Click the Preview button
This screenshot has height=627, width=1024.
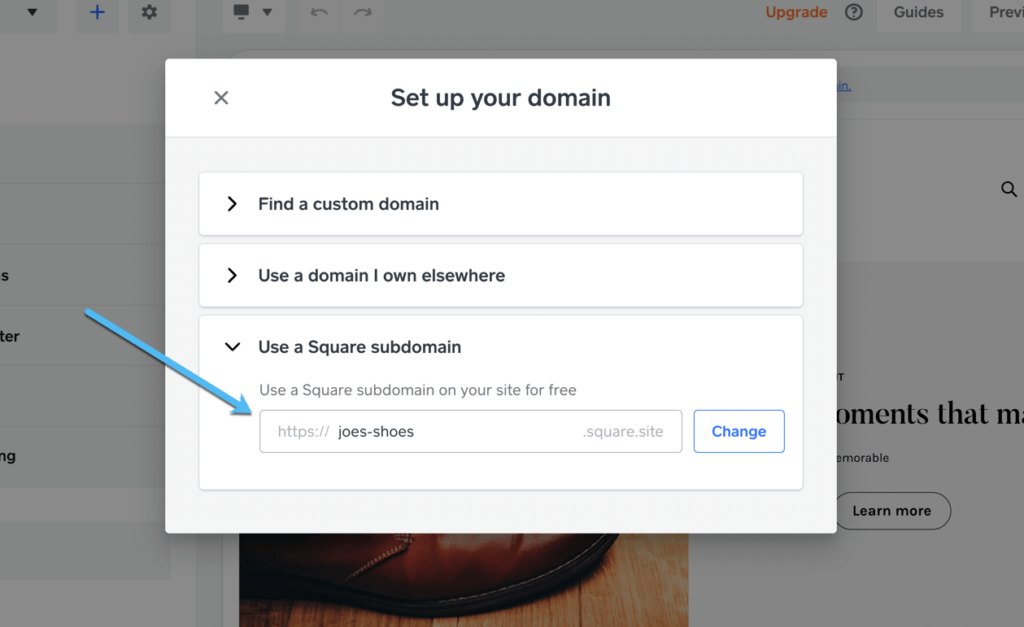[x=1004, y=13]
